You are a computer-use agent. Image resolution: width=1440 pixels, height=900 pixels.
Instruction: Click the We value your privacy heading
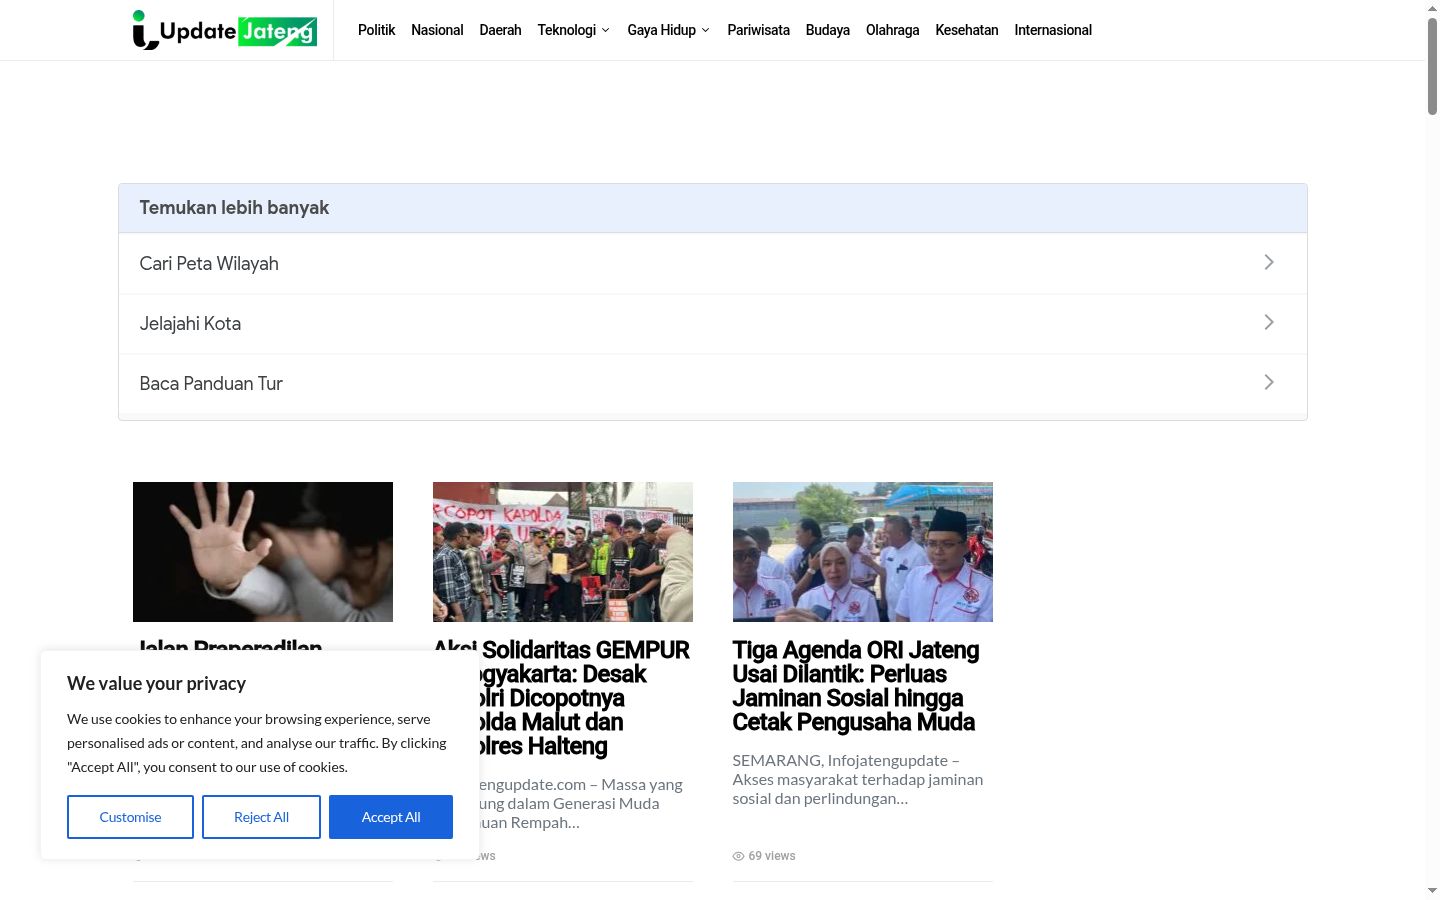(x=156, y=684)
